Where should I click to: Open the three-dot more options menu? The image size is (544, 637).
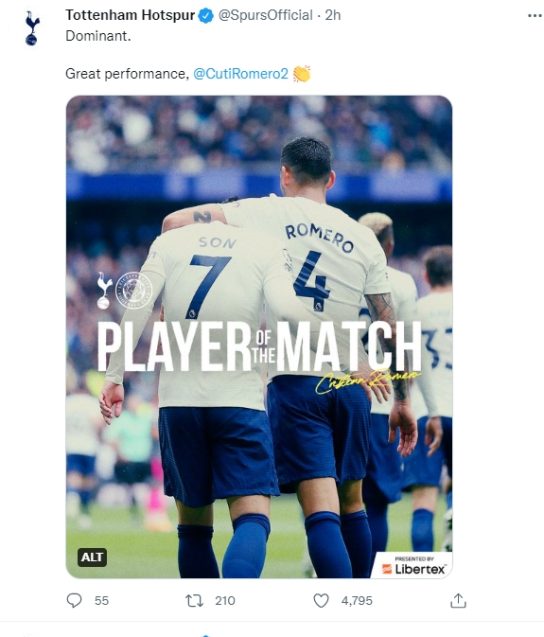coord(535,15)
